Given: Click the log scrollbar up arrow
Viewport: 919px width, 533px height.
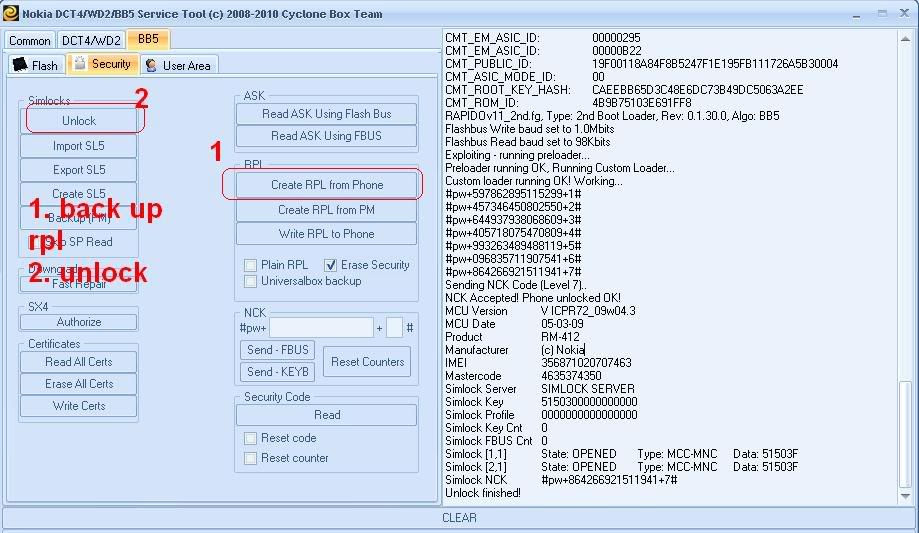Looking at the screenshot, I should (906, 39).
